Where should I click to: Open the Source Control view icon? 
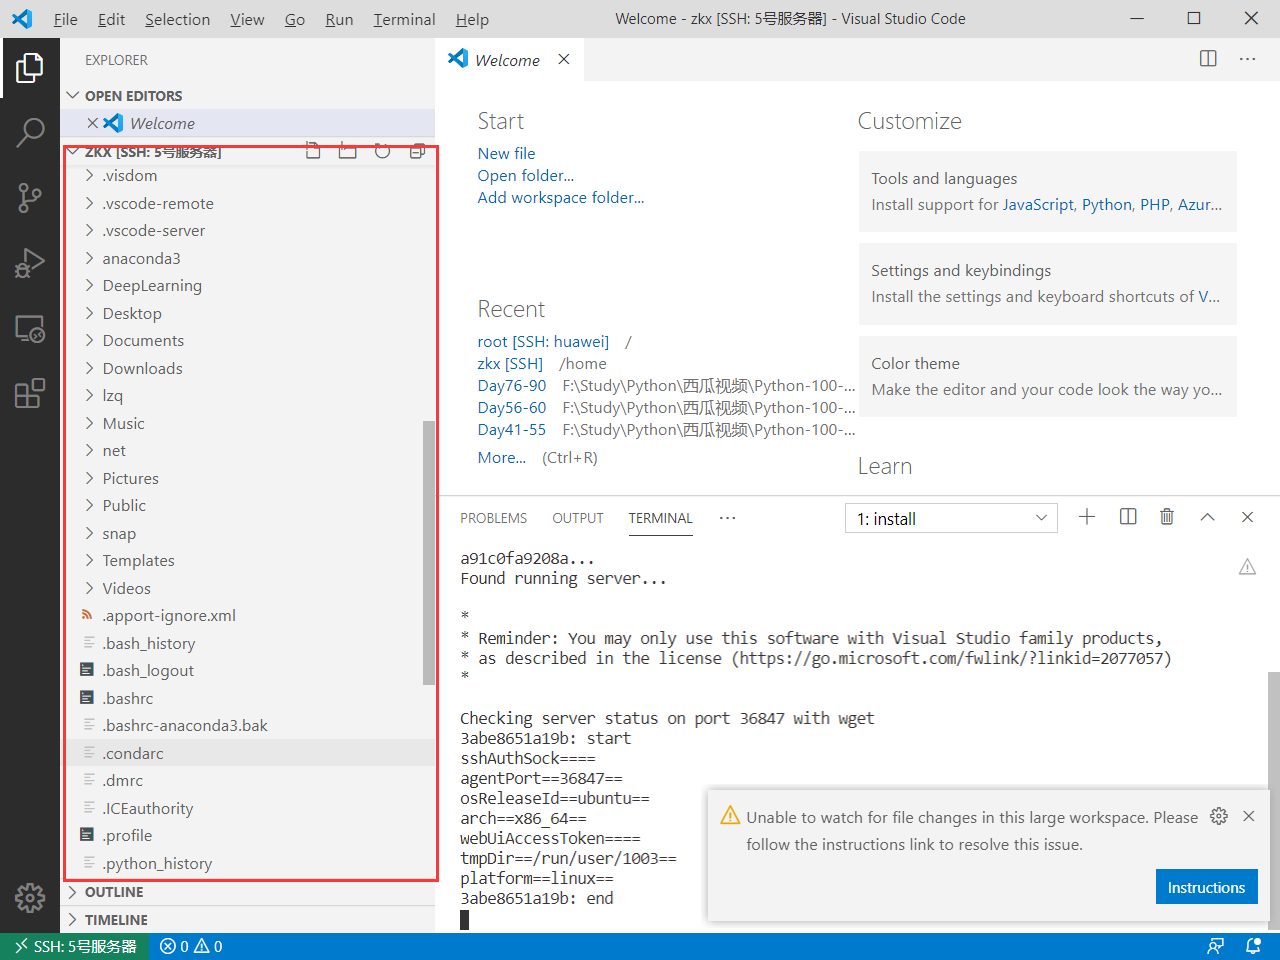click(x=30, y=197)
